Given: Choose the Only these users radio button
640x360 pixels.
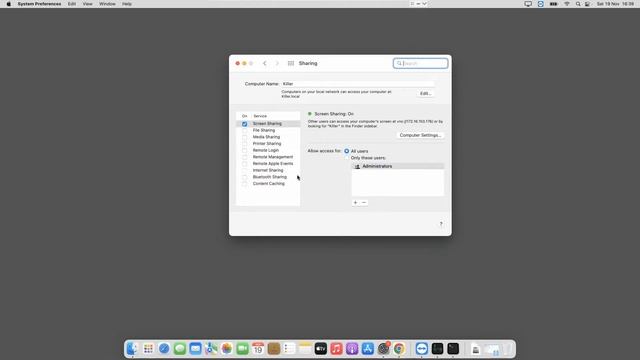Looking at the screenshot, I should pos(347,158).
